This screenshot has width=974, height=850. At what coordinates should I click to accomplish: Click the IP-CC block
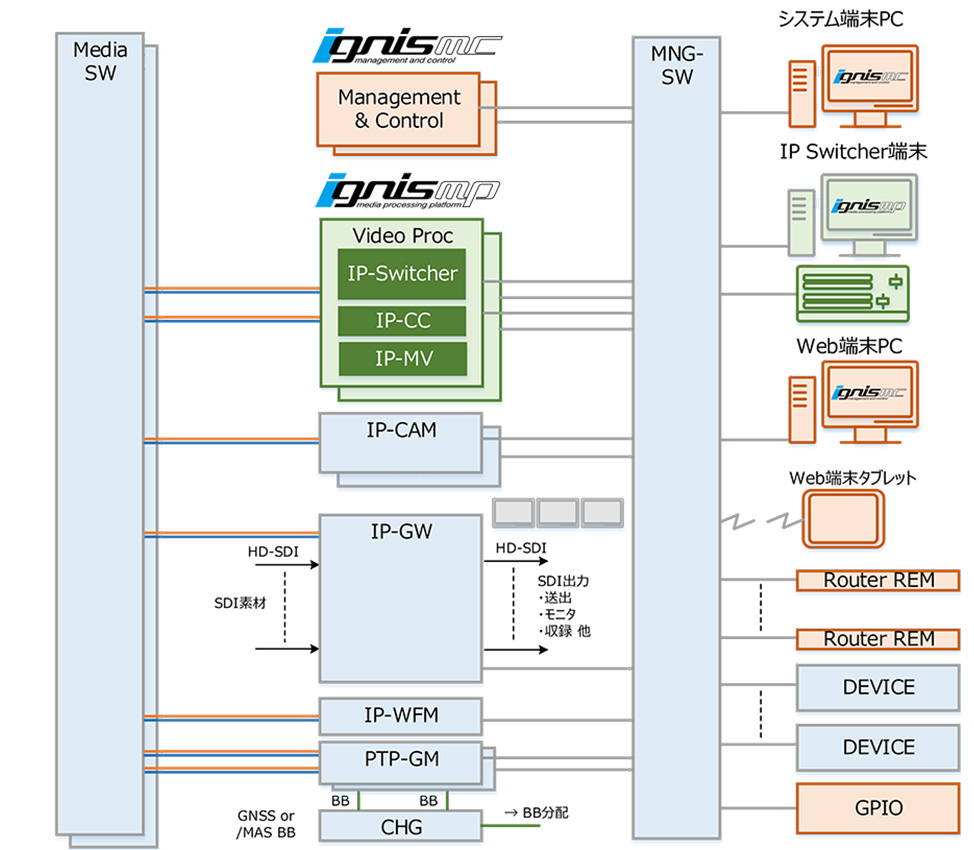click(402, 320)
